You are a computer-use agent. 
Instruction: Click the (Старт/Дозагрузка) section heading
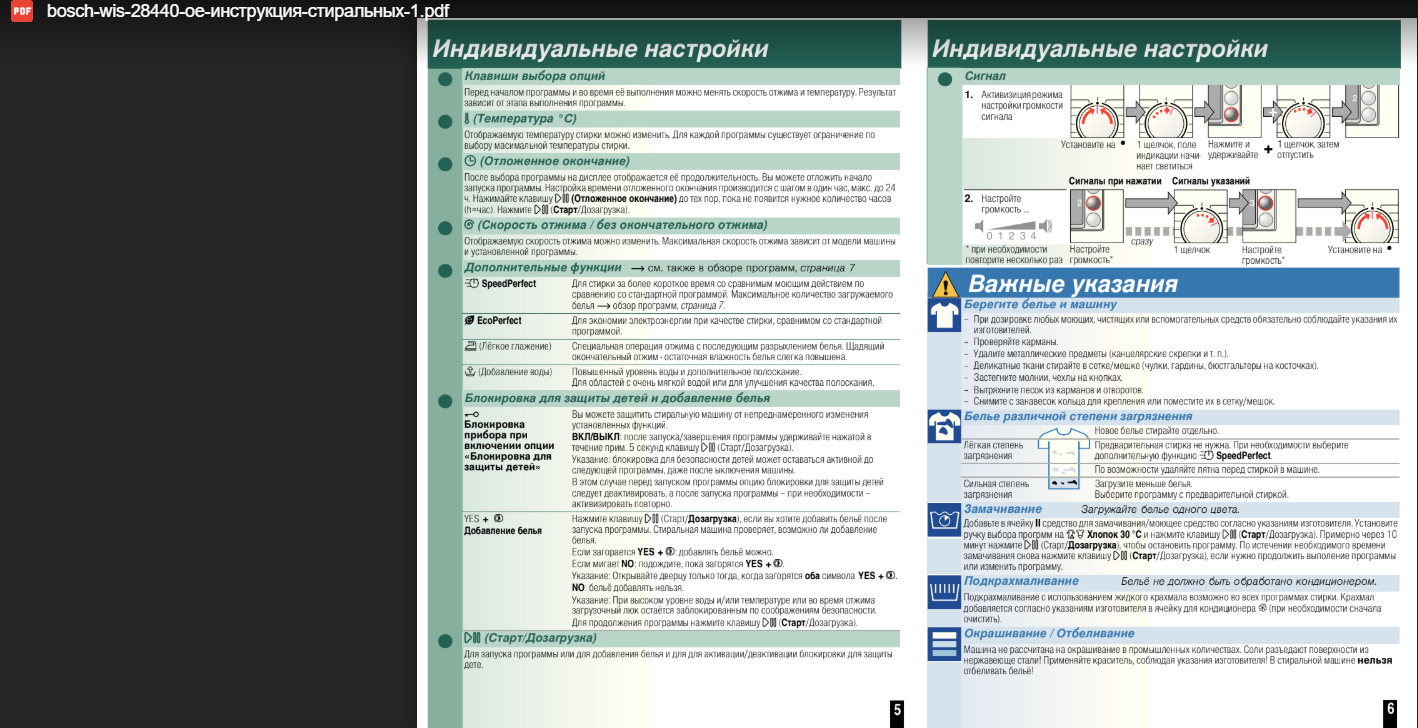click(538, 638)
